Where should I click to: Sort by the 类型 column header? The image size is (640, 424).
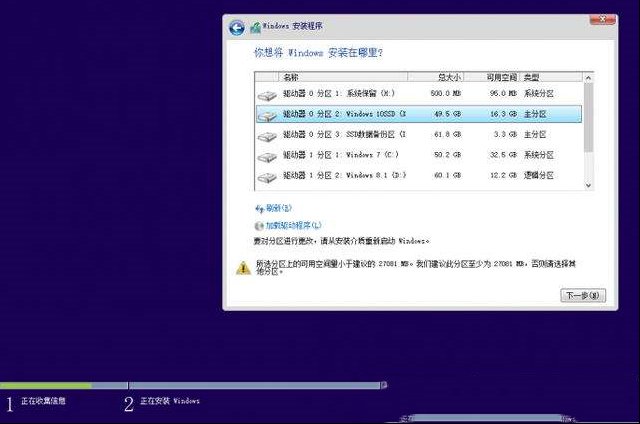click(x=551, y=77)
